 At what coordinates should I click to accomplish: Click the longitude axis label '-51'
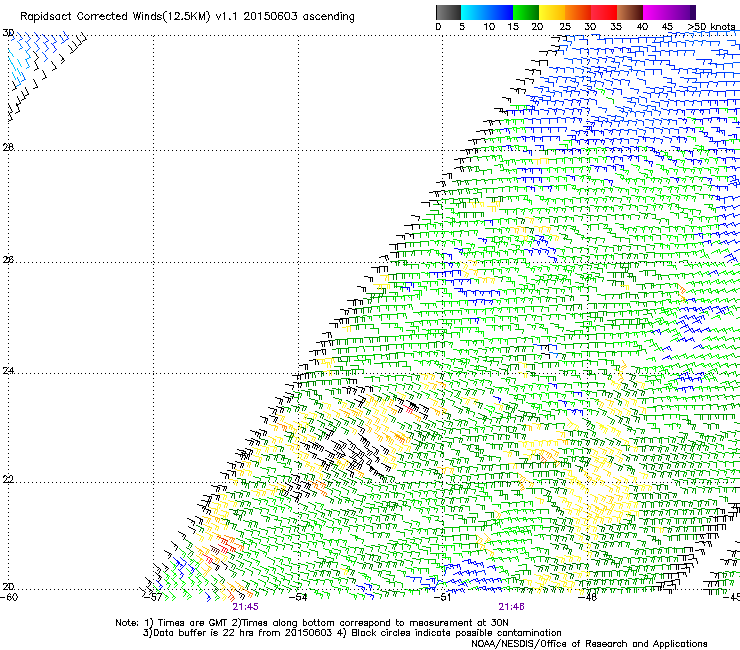click(443, 597)
